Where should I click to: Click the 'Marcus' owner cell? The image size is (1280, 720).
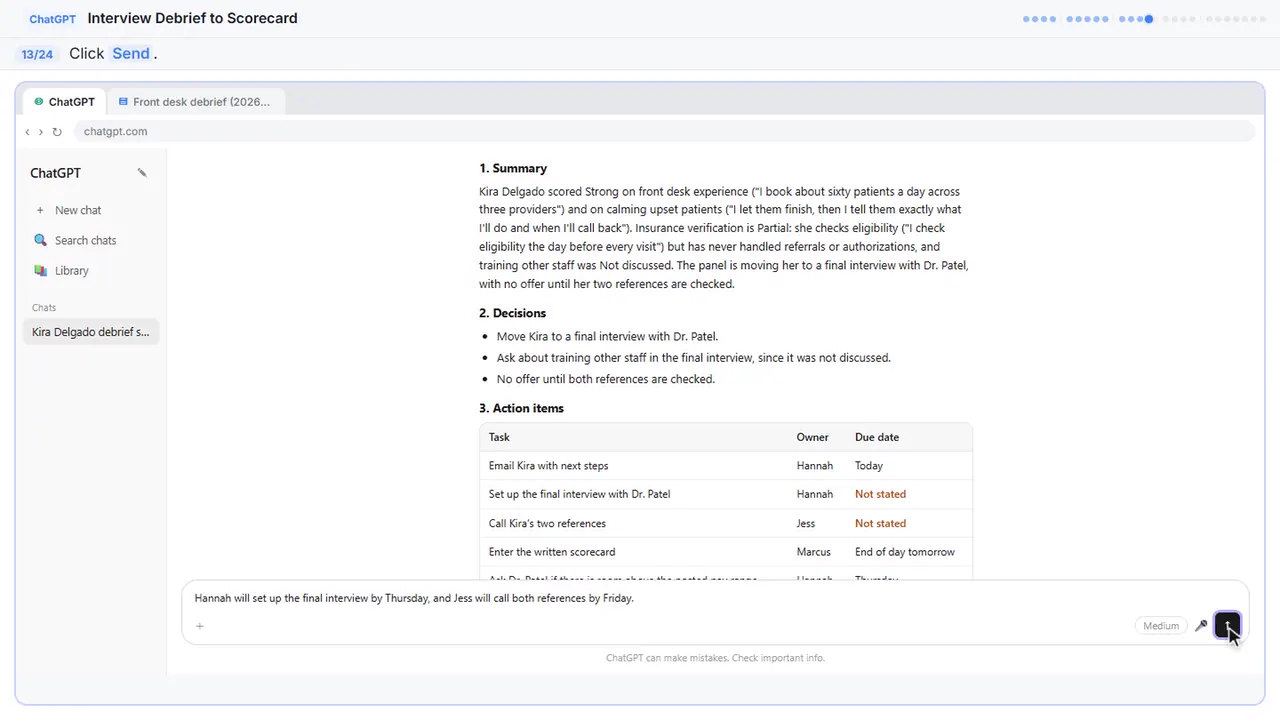click(x=814, y=552)
